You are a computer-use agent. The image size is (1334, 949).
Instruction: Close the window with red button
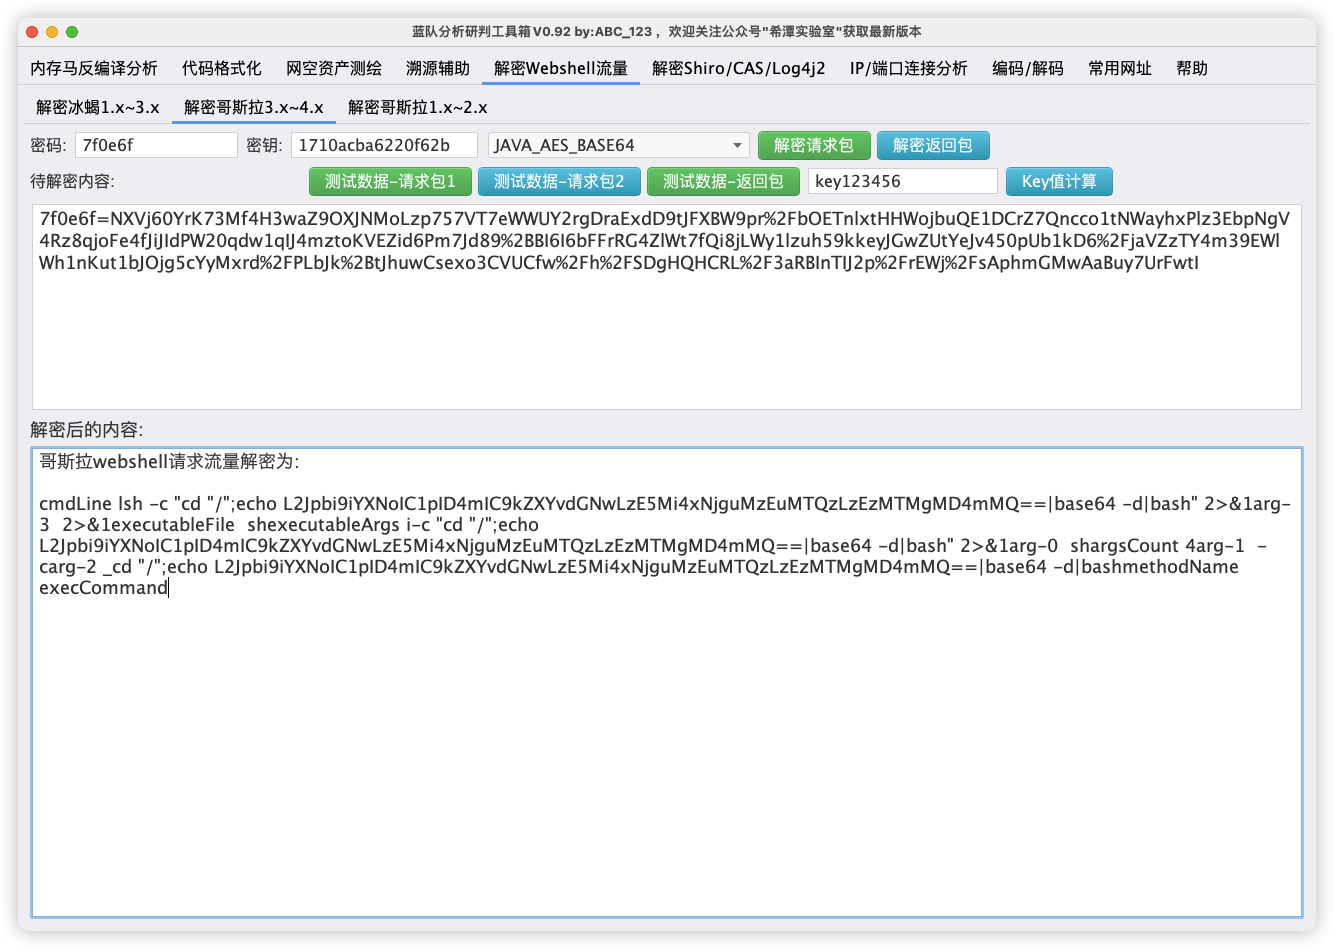tap(33, 32)
